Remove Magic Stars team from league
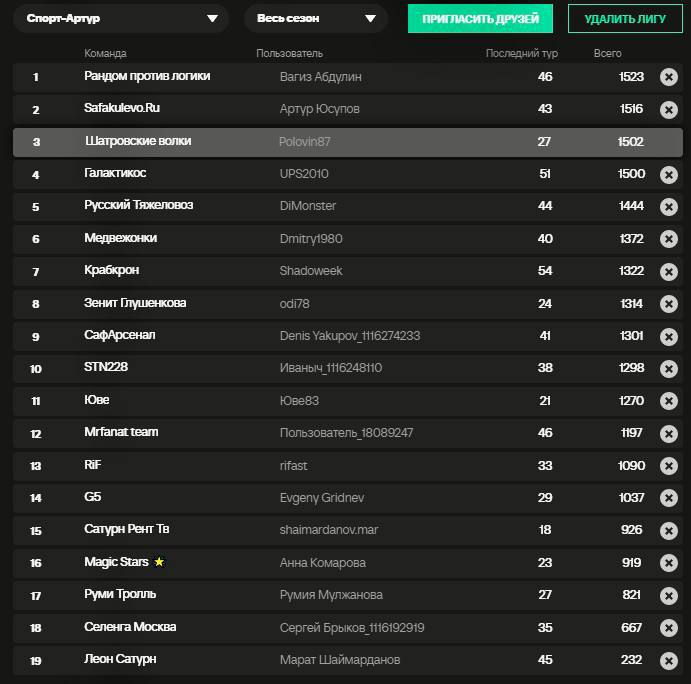The image size is (691, 684). point(669,562)
